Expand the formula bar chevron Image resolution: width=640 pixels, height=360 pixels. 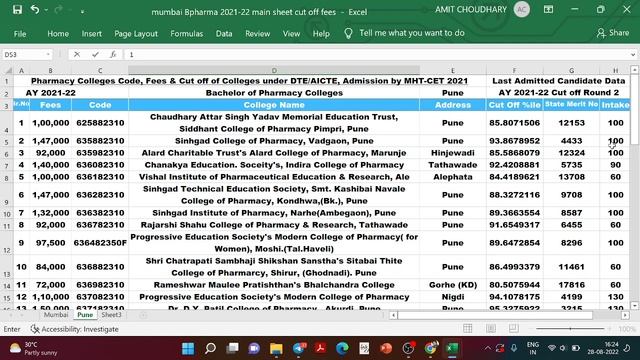[633, 55]
